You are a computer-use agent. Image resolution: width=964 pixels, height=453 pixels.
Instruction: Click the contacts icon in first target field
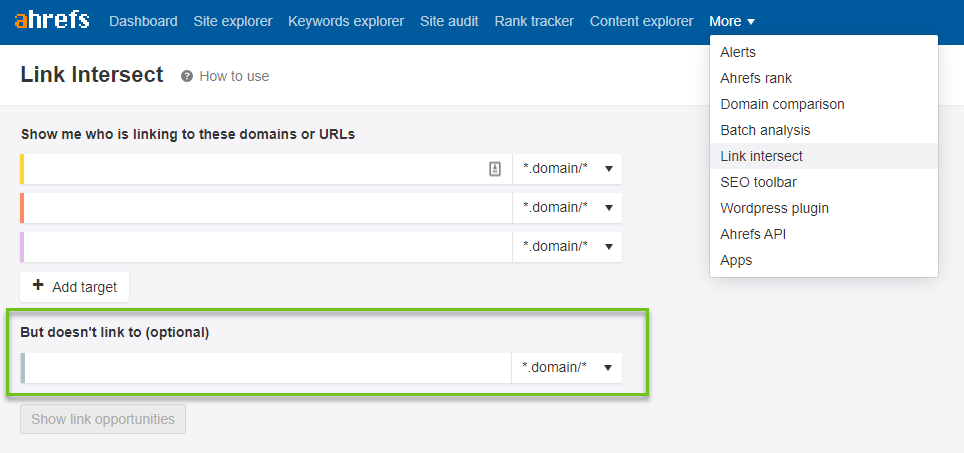click(495, 169)
